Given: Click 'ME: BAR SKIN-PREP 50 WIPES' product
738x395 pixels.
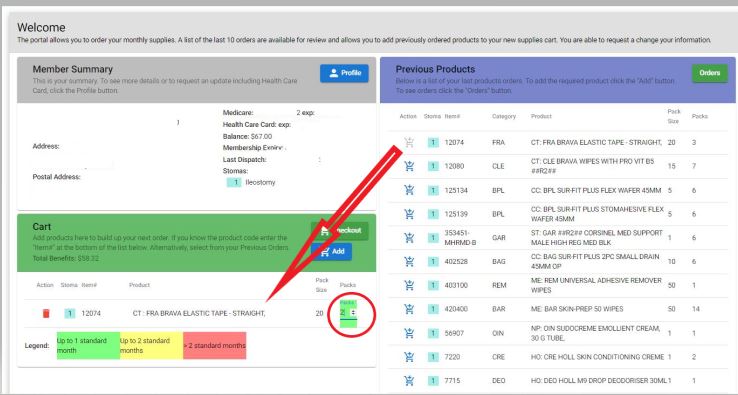Looking at the screenshot, I should (577, 309).
